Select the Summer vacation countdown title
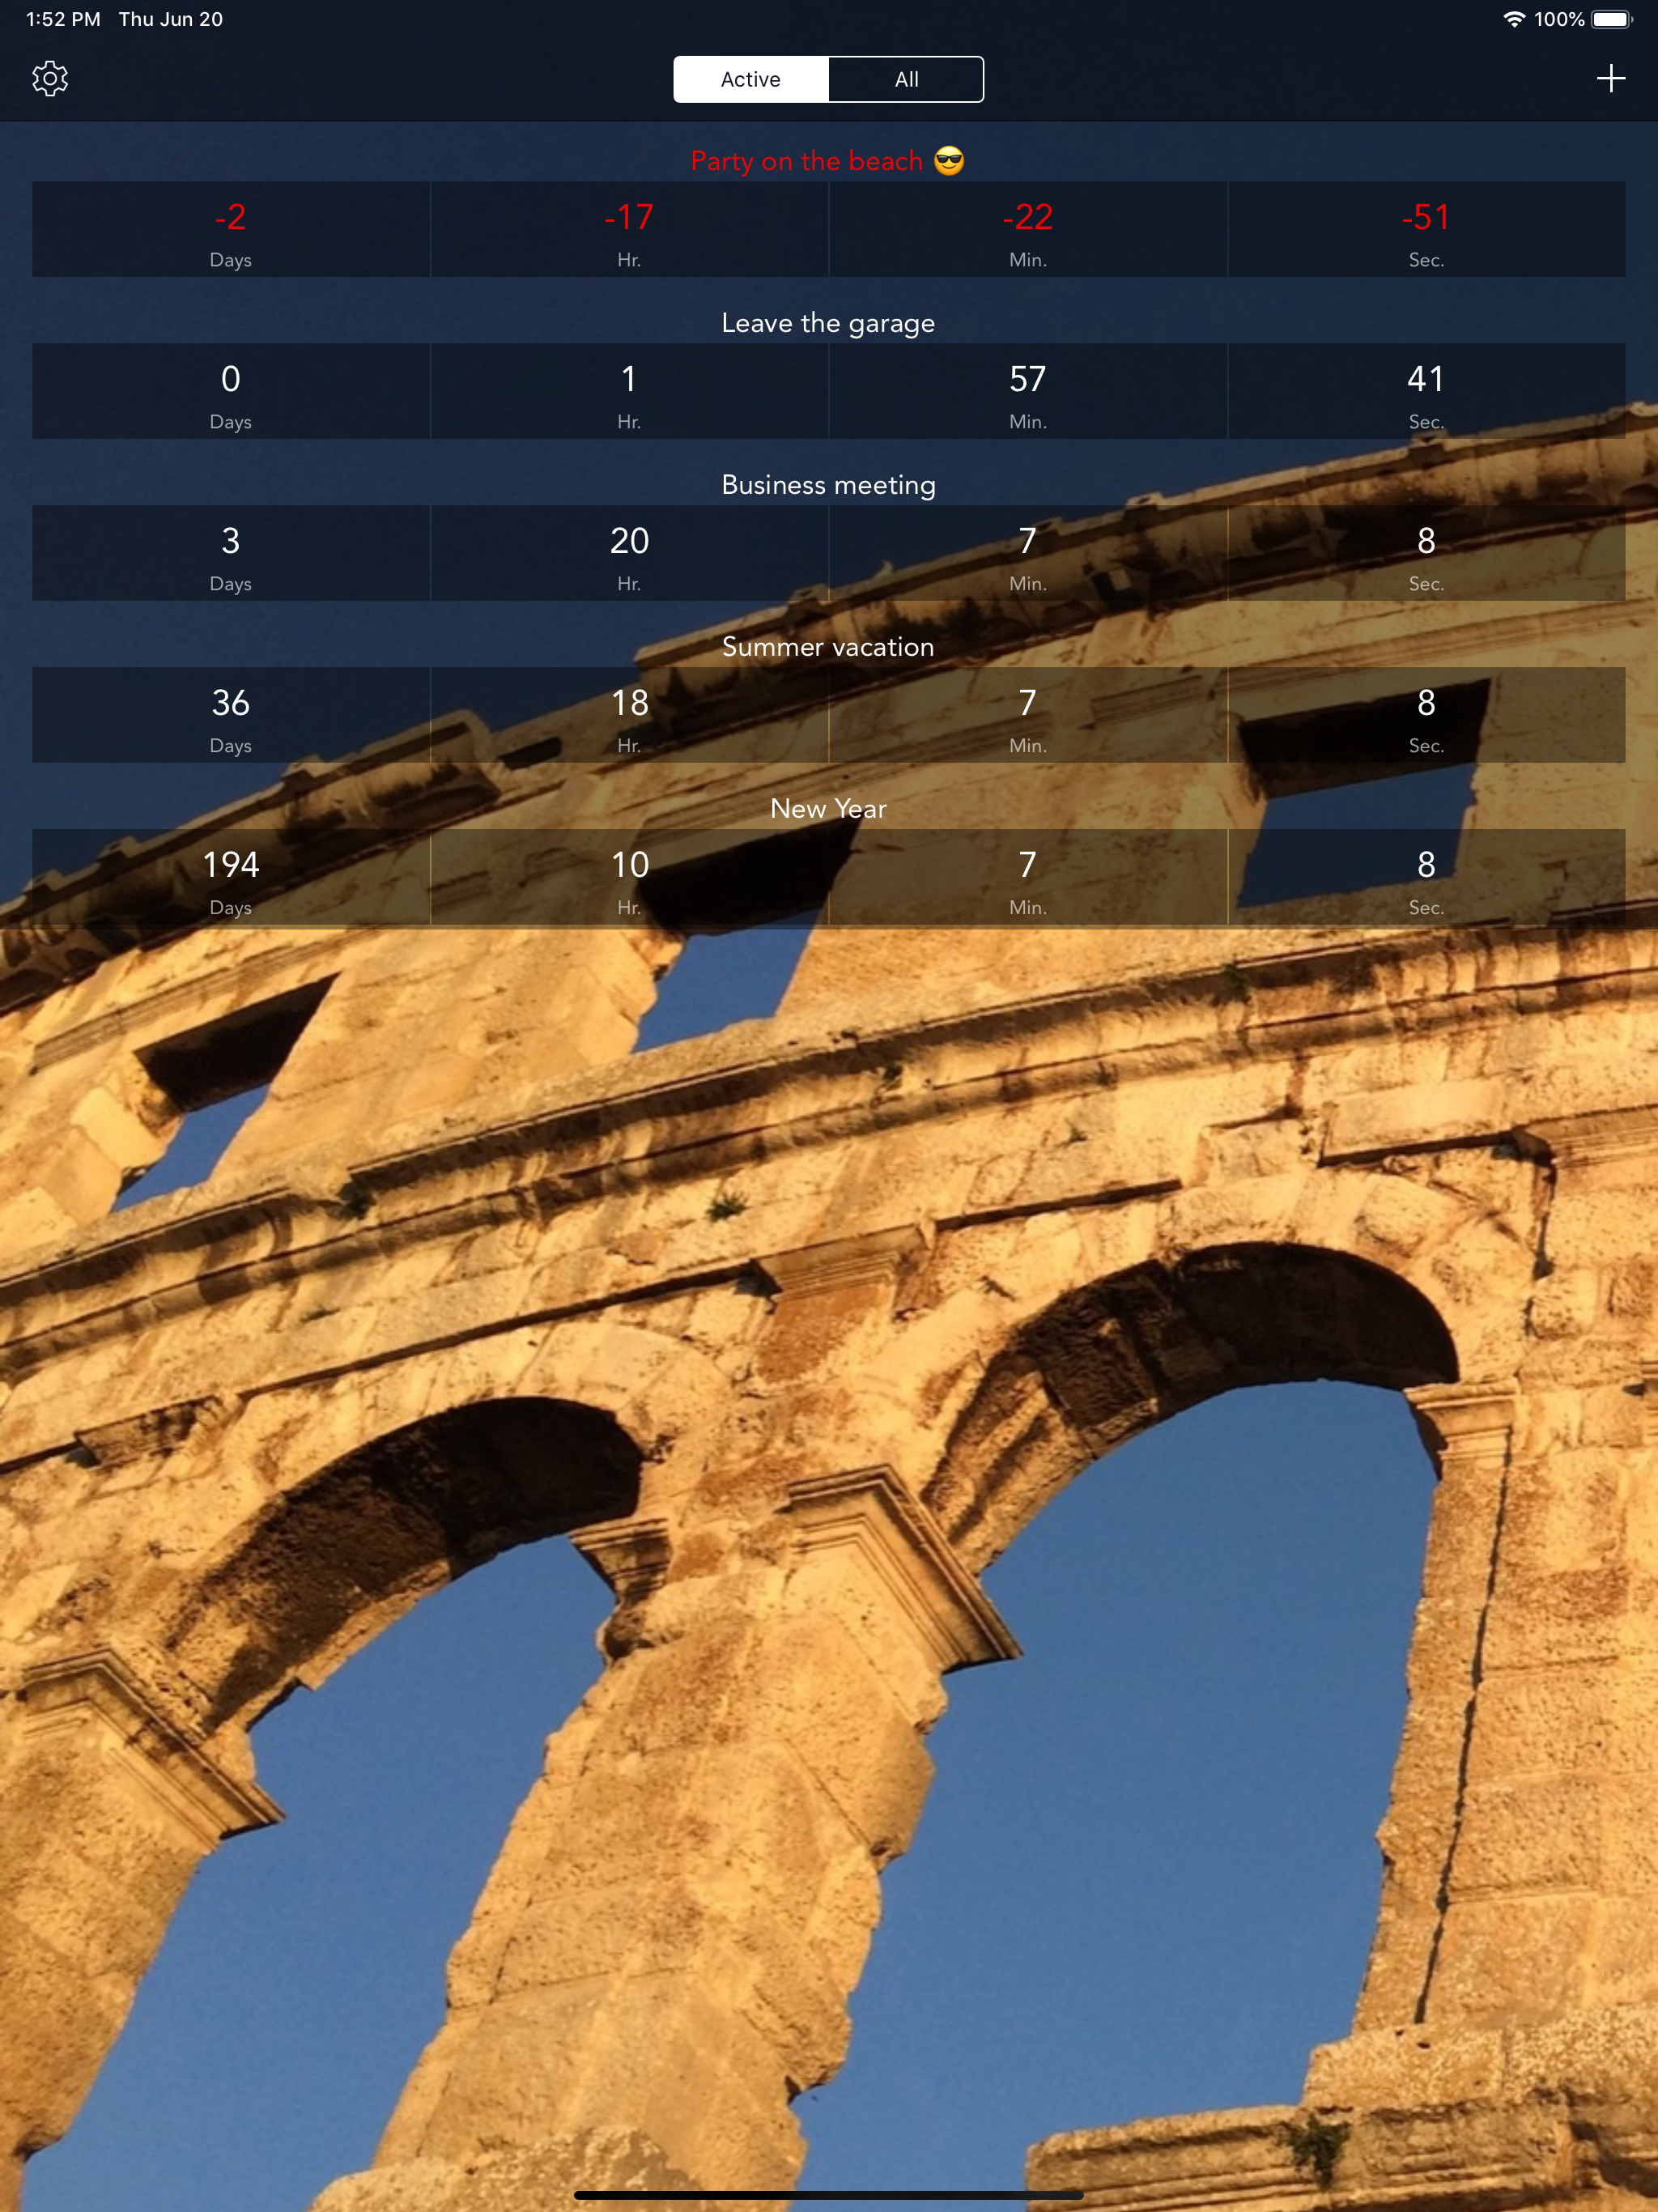 click(x=828, y=647)
